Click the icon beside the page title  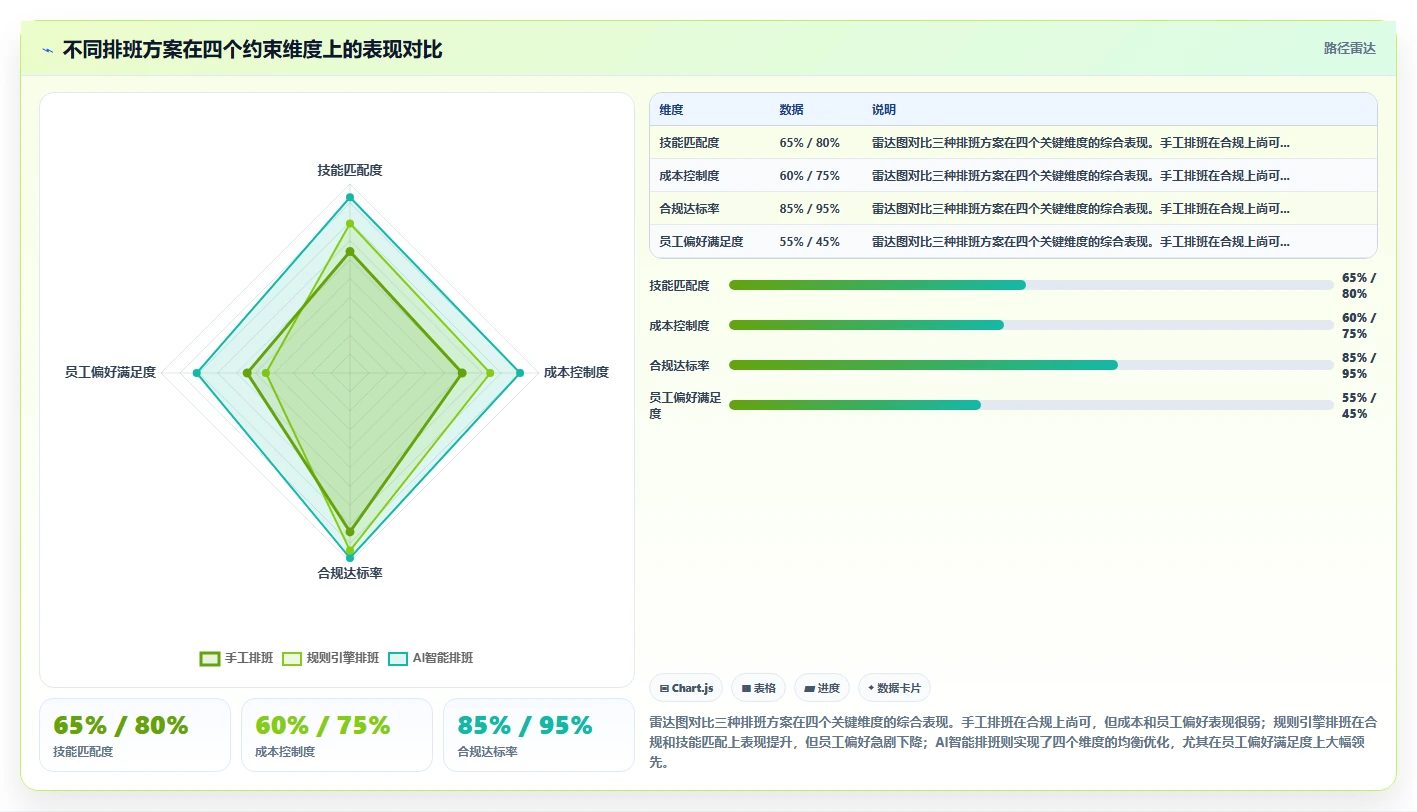pos(48,50)
